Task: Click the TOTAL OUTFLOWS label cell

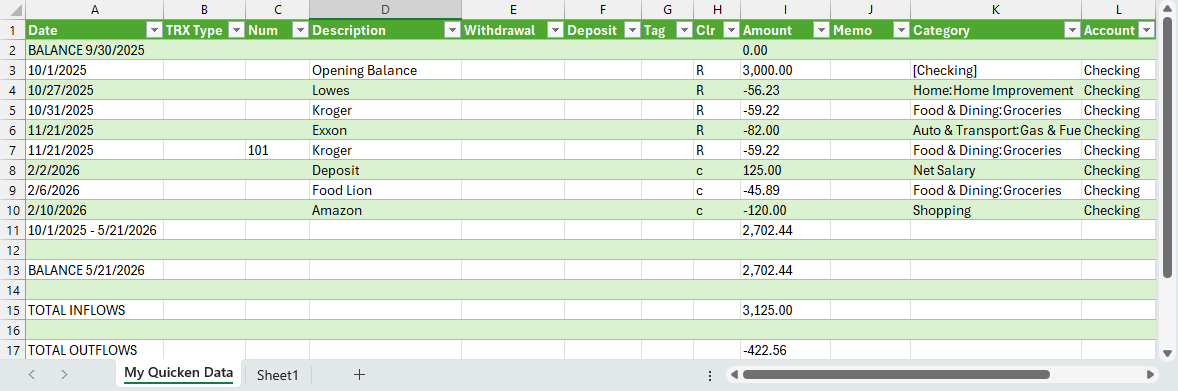Action: 94,350
